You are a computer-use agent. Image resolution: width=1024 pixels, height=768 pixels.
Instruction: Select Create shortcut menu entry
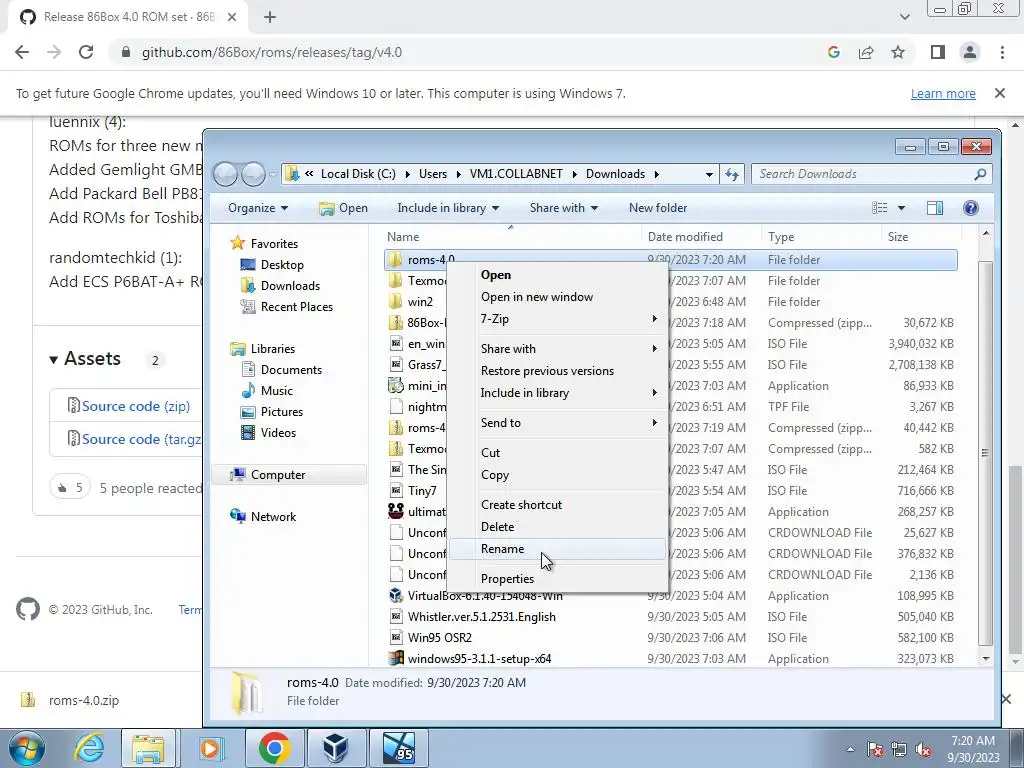pos(557,505)
